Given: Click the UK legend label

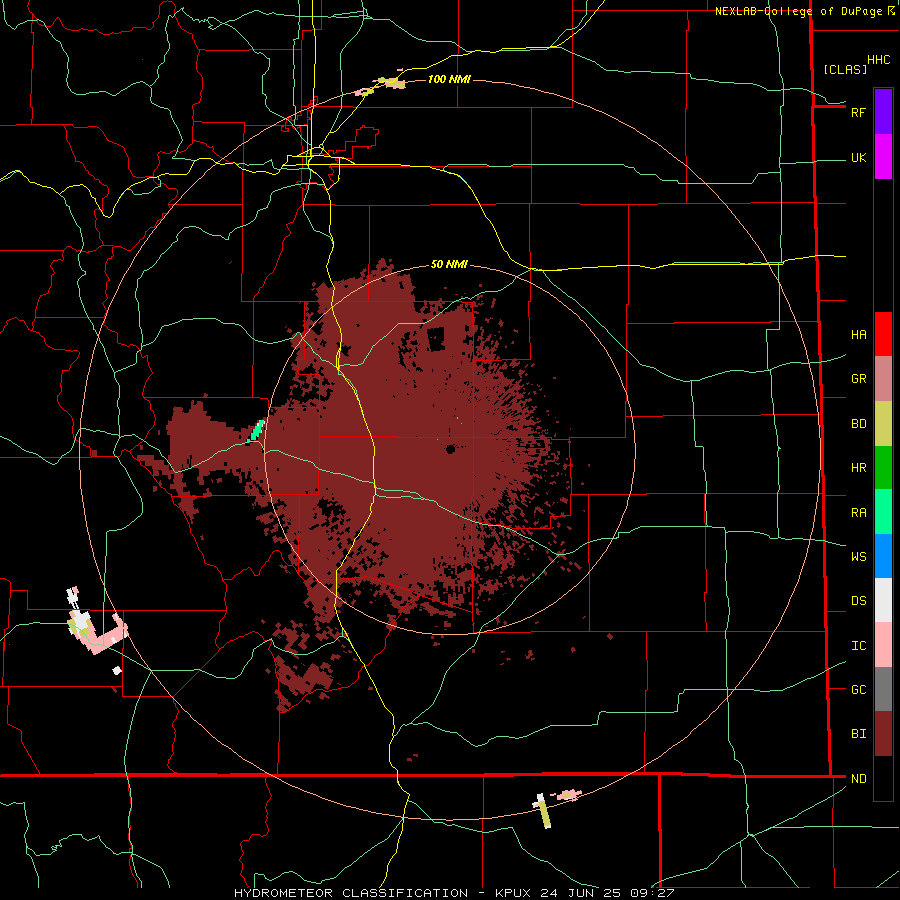Looking at the screenshot, I should (x=858, y=158).
